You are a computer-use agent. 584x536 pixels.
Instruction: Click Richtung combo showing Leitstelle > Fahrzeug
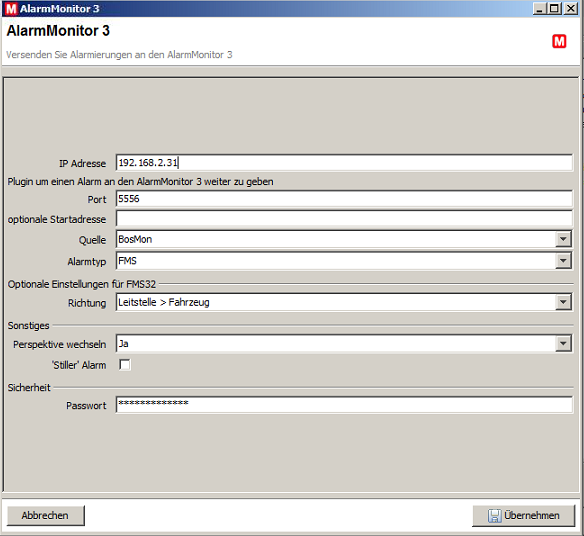pyautogui.click(x=344, y=302)
